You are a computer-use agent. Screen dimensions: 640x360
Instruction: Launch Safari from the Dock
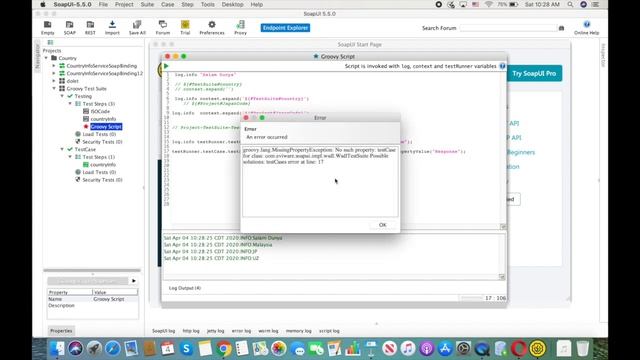(113, 349)
